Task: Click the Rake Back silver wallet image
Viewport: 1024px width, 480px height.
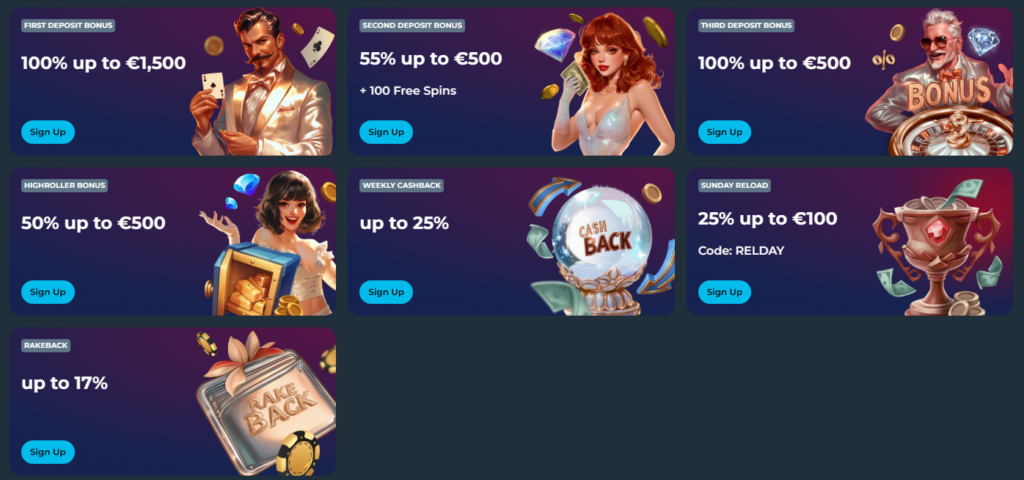Action: (266, 404)
